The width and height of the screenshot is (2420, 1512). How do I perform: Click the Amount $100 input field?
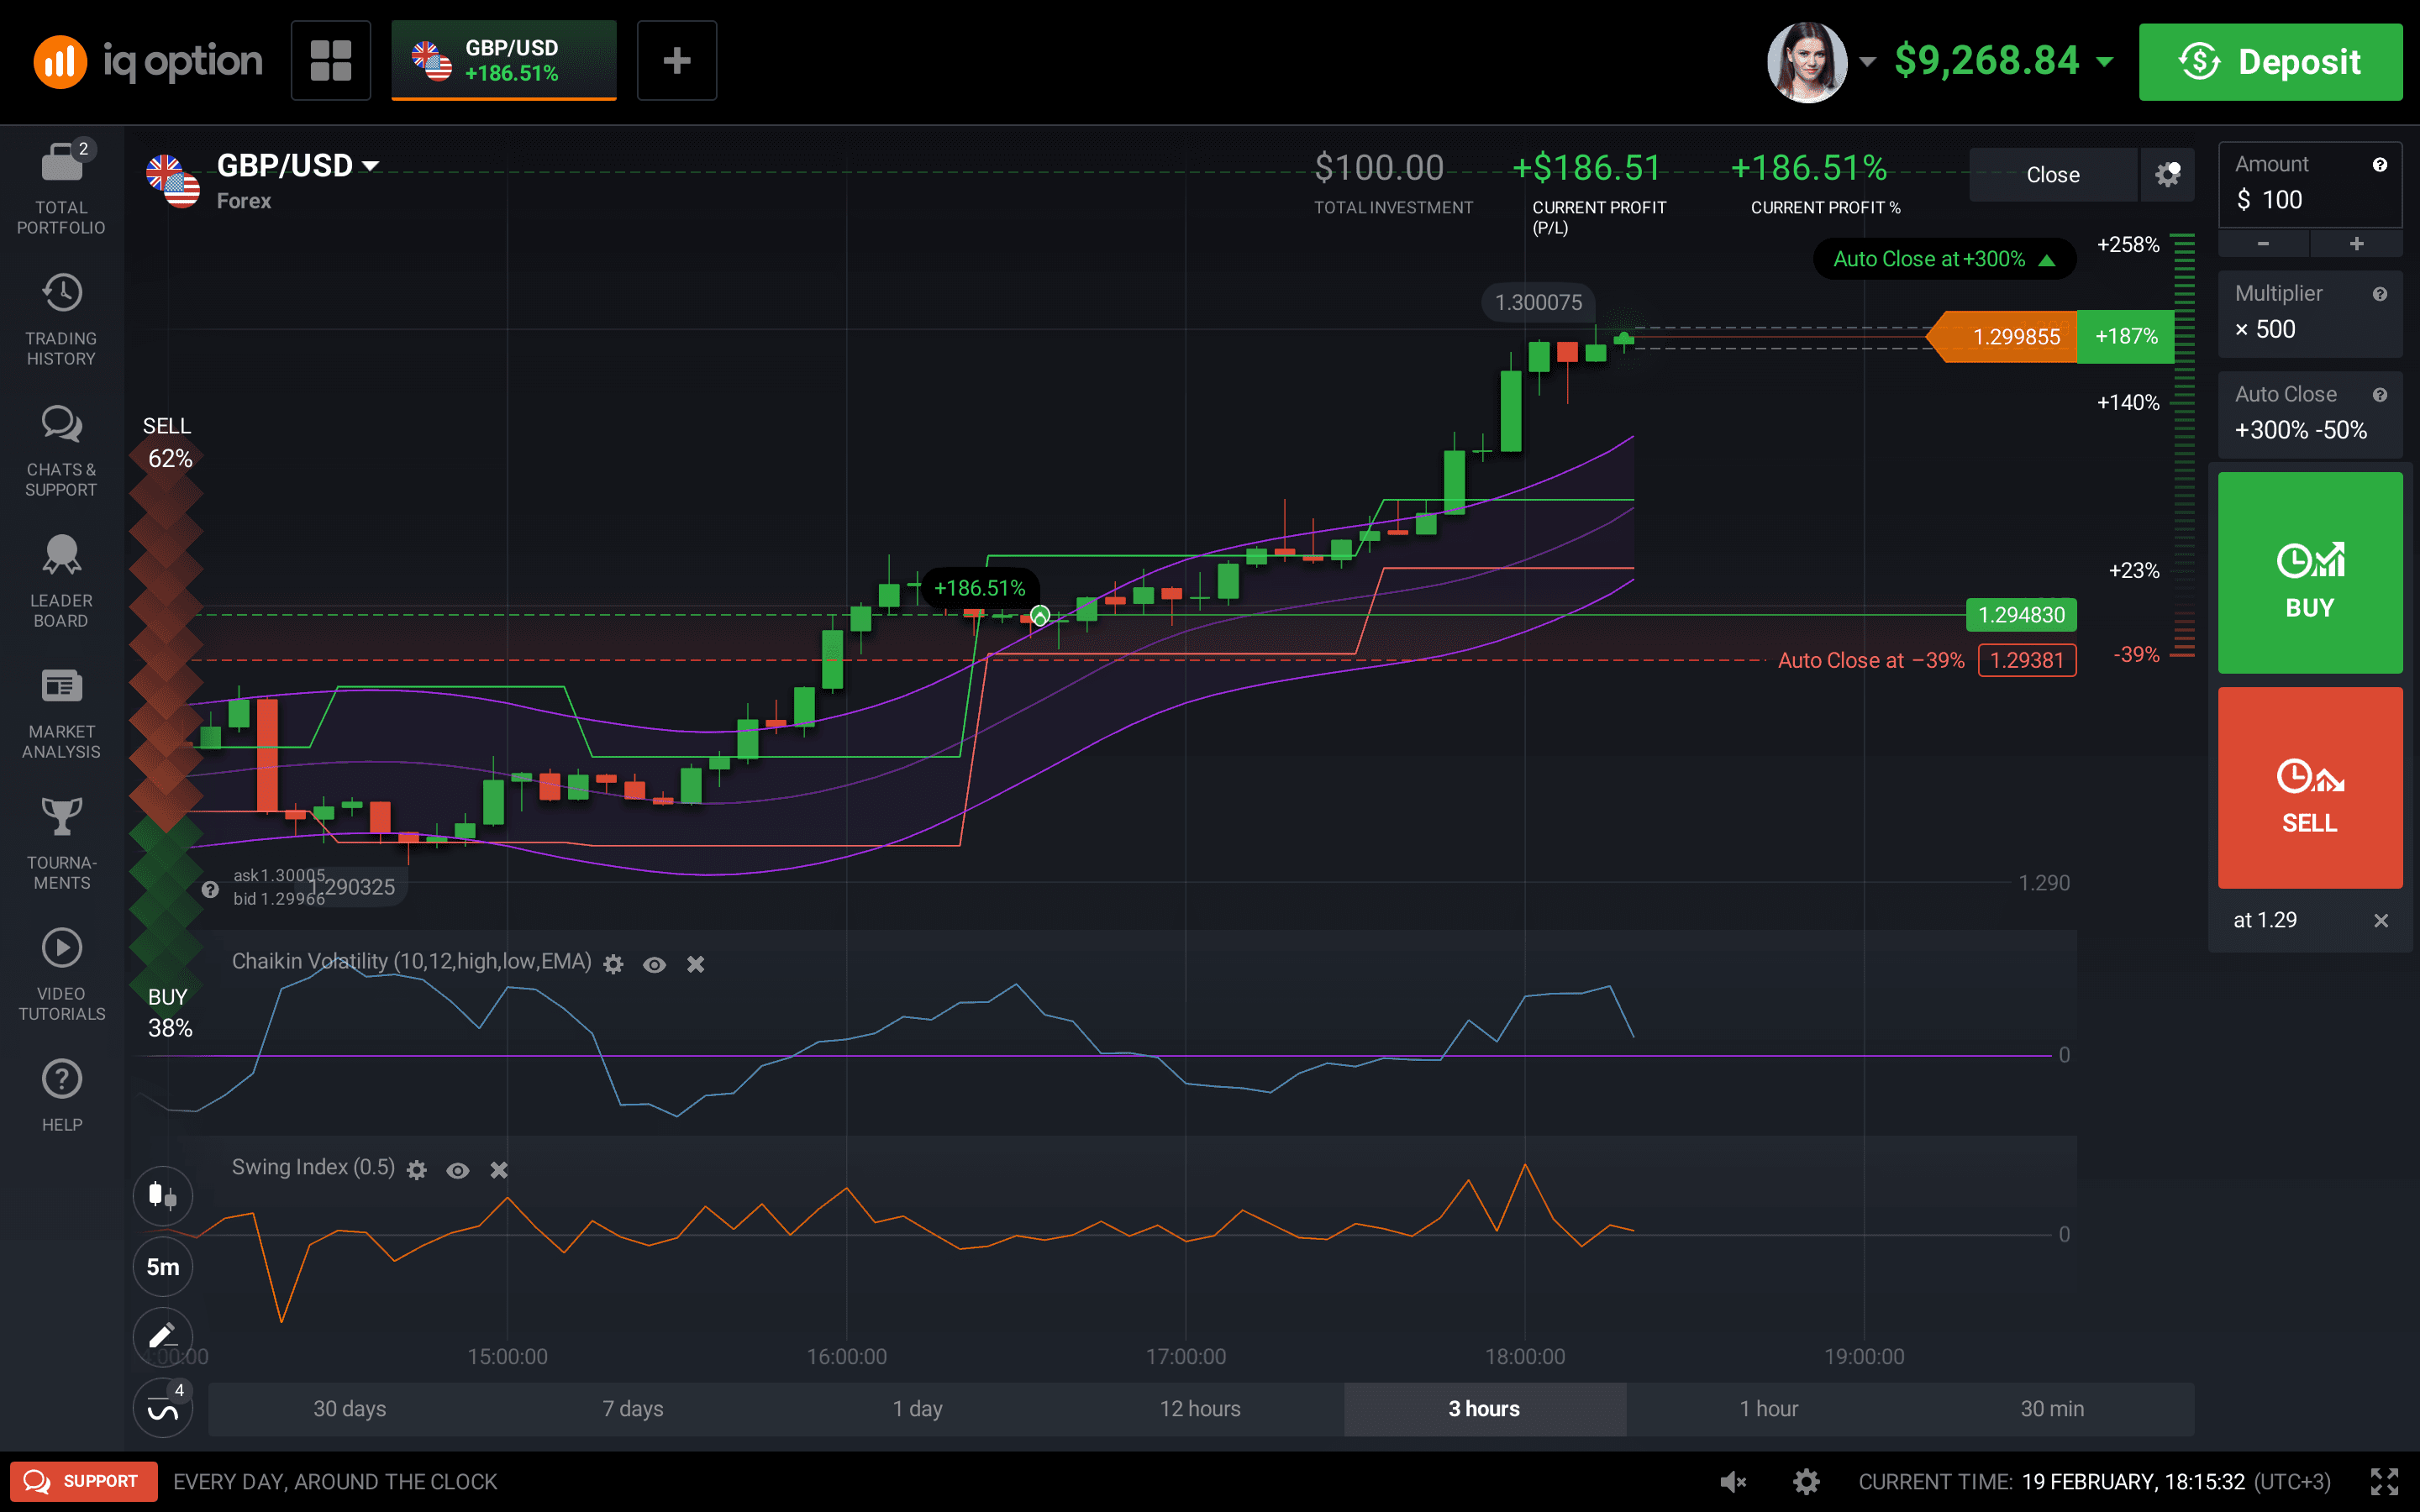pyautogui.click(x=2309, y=185)
